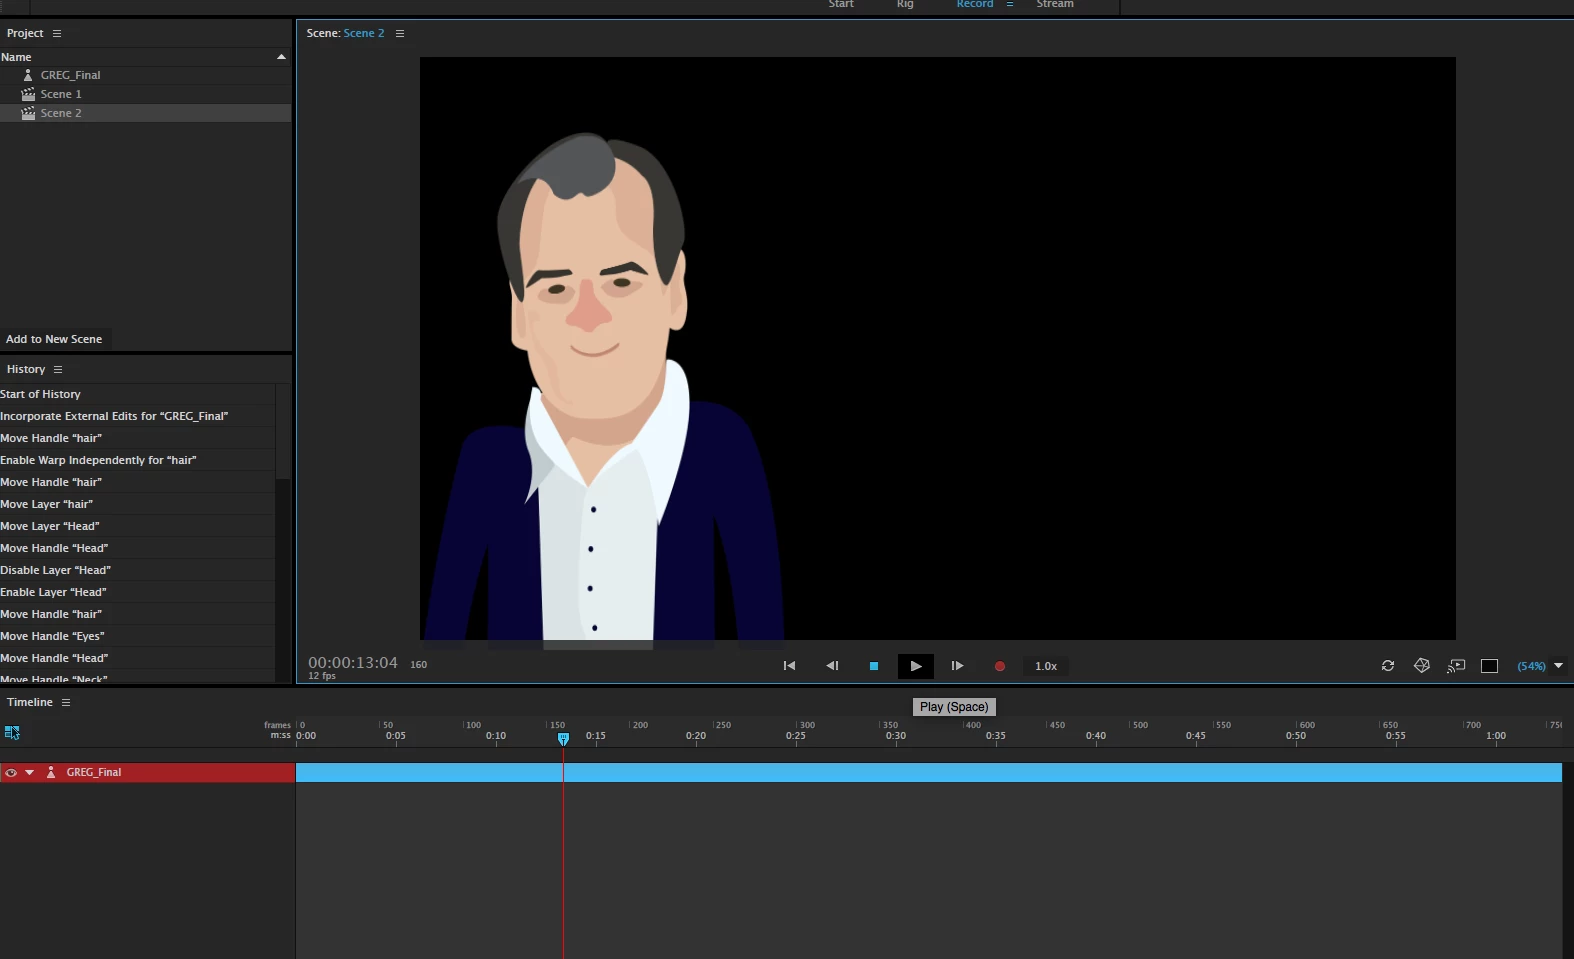Select the Timeline panel tab
1574x959 pixels.
pos(30,702)
